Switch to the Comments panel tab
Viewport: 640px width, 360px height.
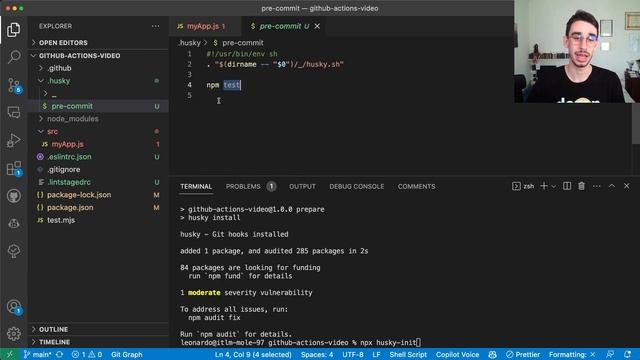[x=416, y=187]
